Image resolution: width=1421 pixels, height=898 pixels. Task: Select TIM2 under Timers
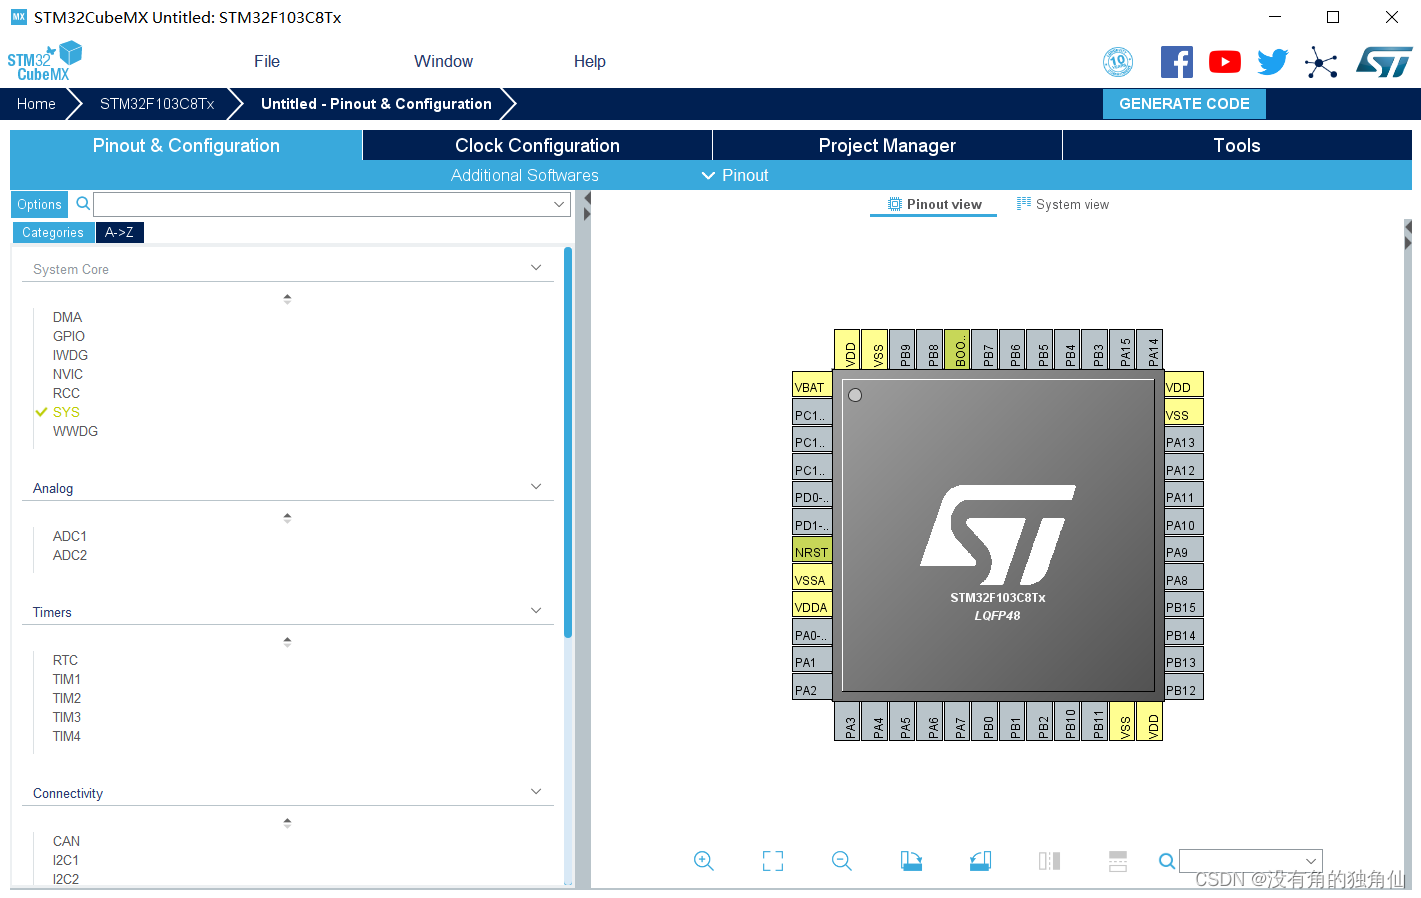[67, 698]
